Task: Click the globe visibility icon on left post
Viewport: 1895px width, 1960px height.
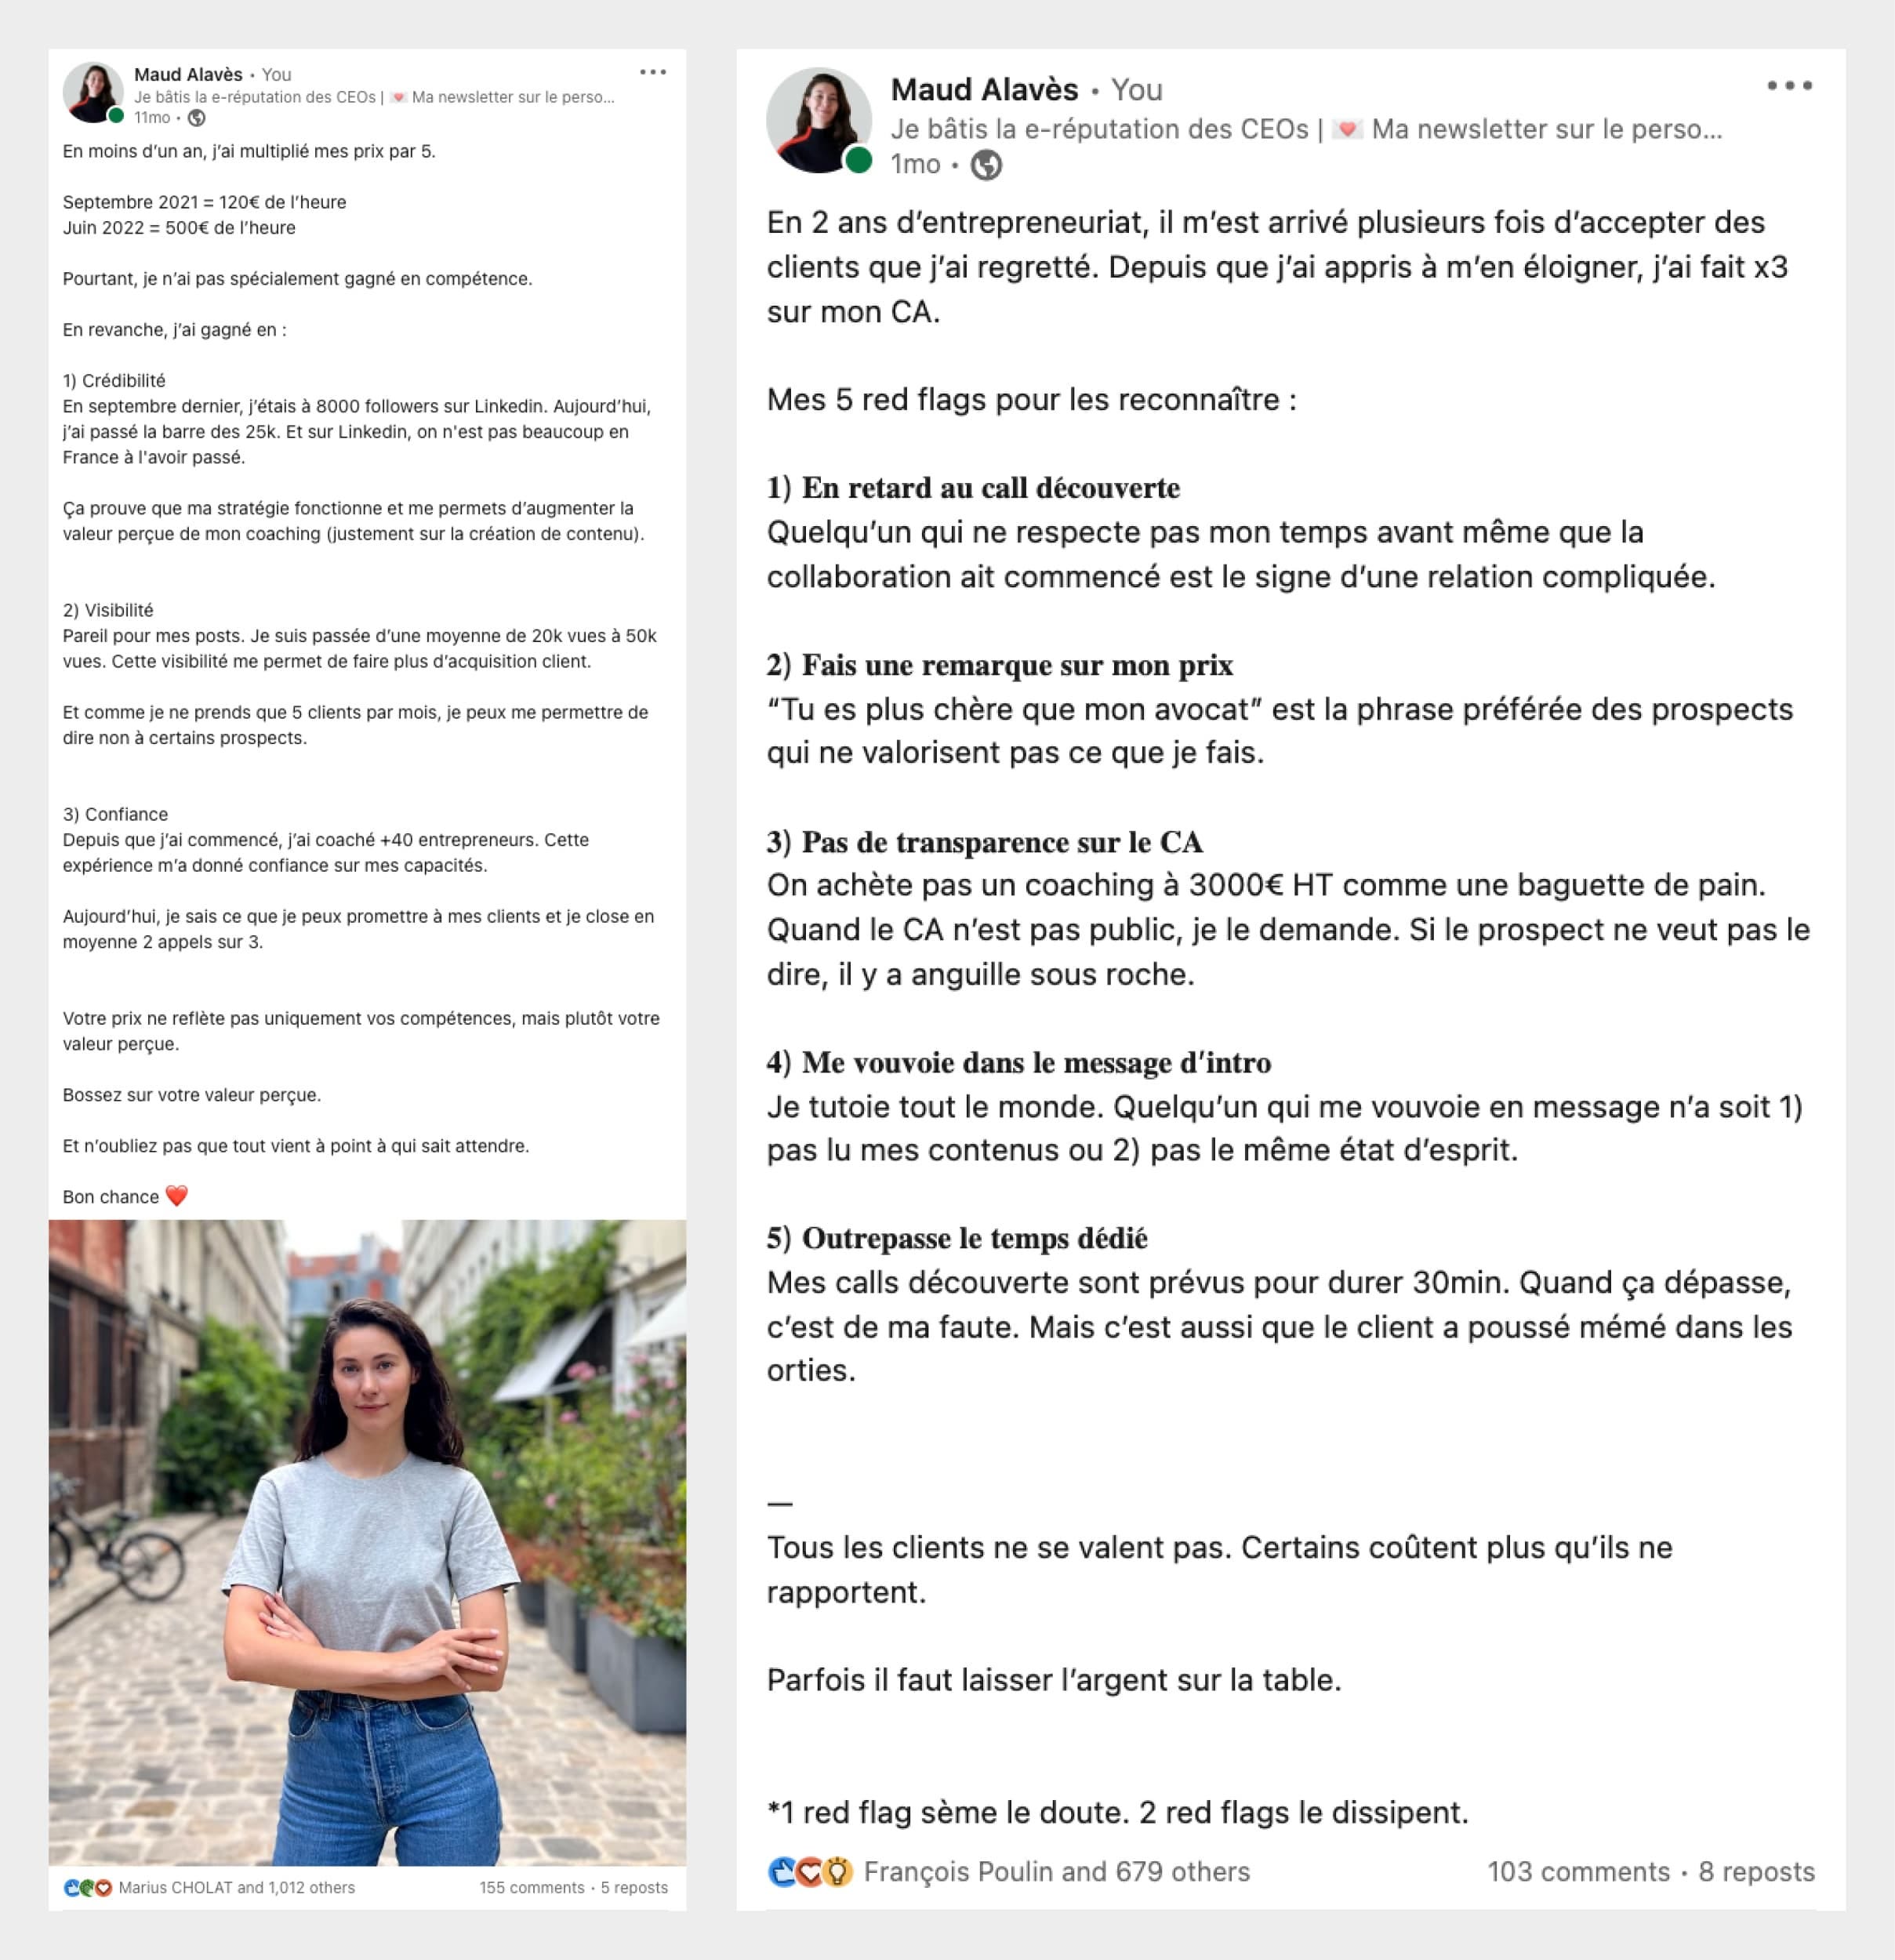Action: point(197,118)
